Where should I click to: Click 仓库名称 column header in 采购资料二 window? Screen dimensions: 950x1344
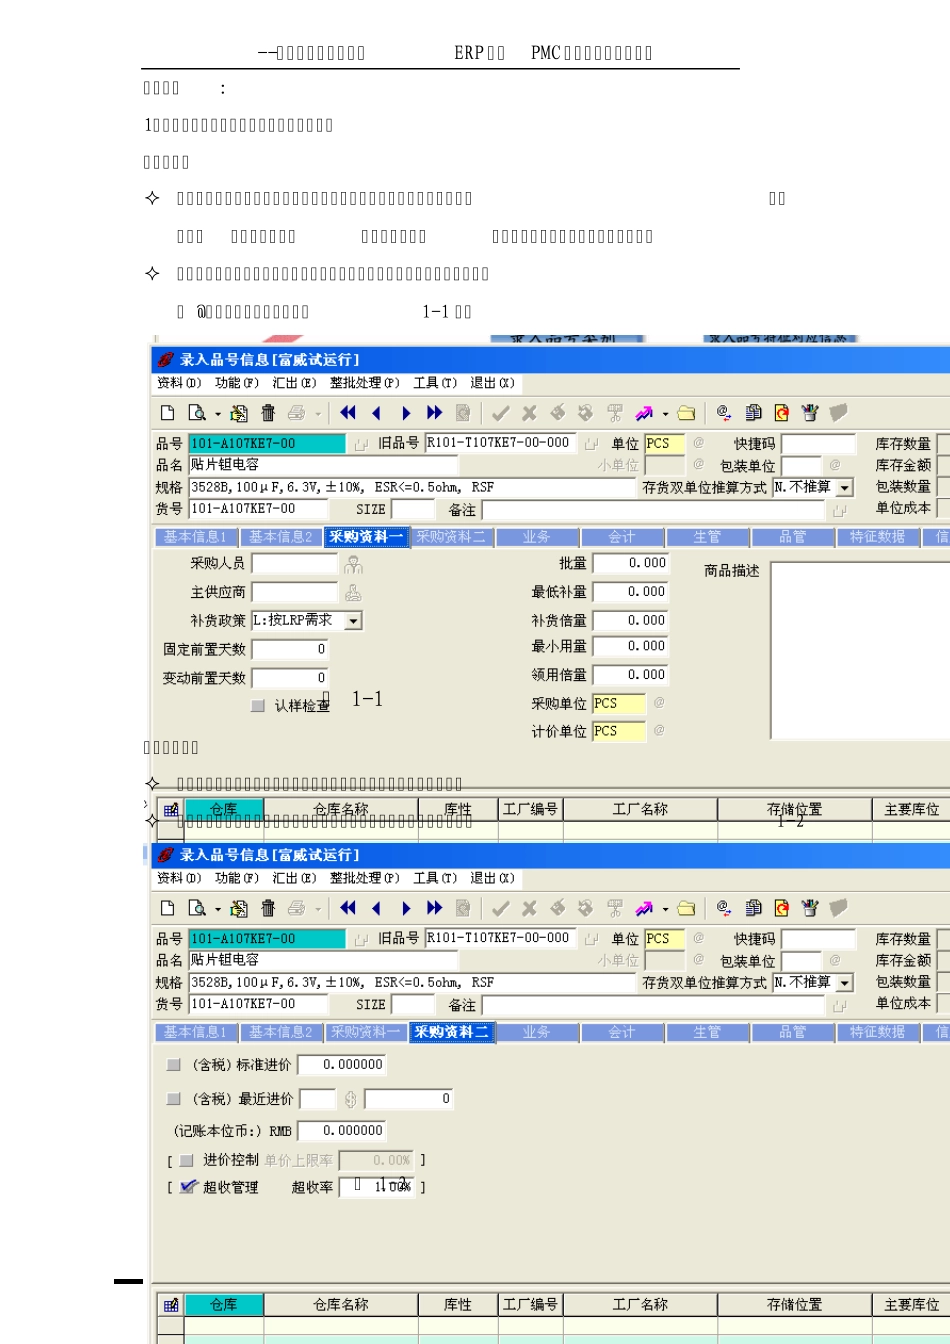coord(341,1305)
